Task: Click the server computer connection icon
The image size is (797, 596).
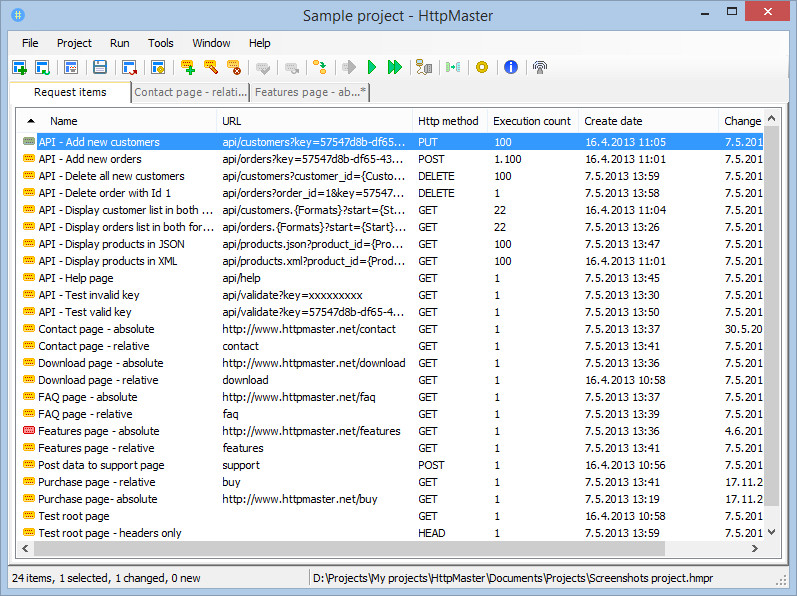Action: click(x=424, y=67)
